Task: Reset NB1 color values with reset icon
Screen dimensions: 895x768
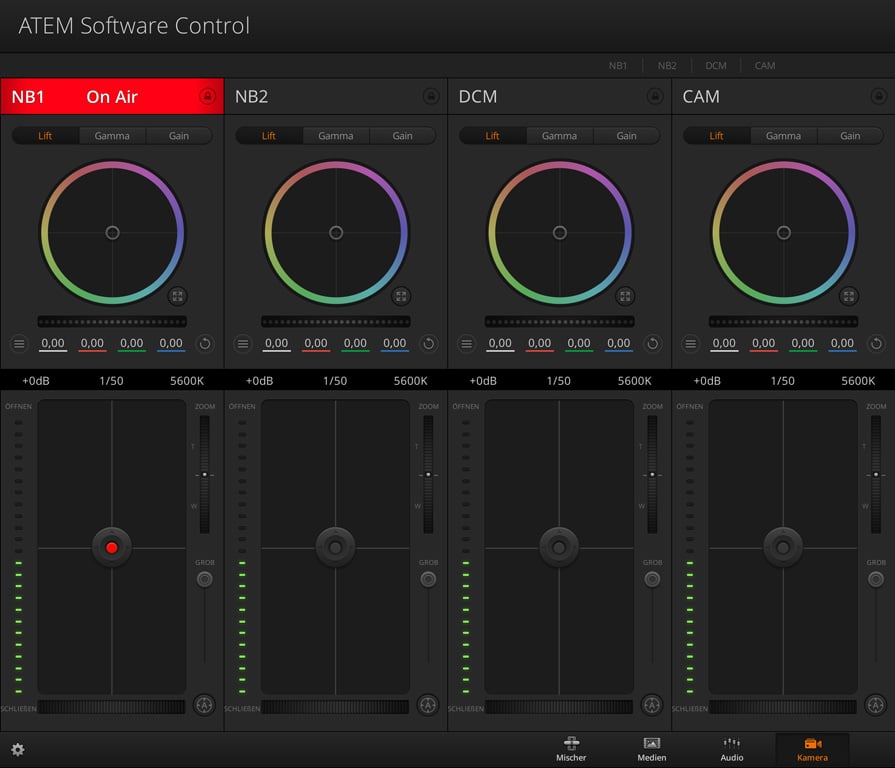Action: click(205, 343)
